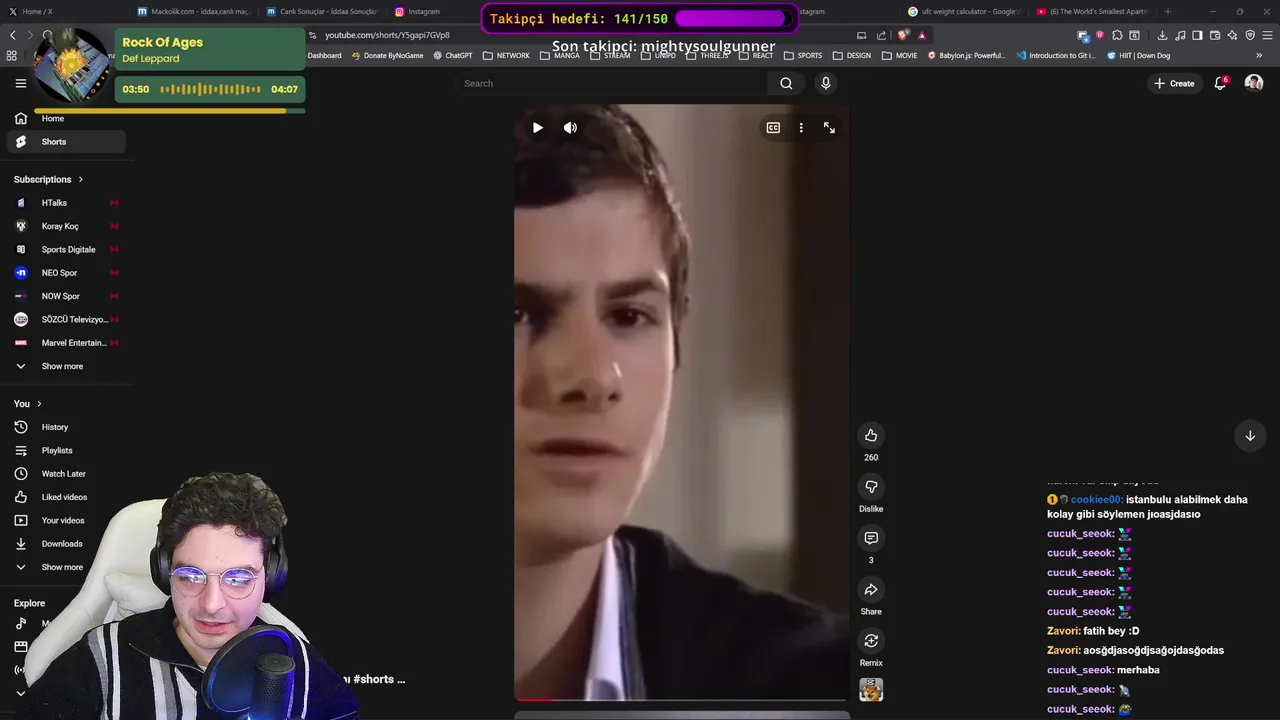Open the SPORTS bookmarks folder
The width and height of the screenshot is (1280, 720).
[803, 56]
